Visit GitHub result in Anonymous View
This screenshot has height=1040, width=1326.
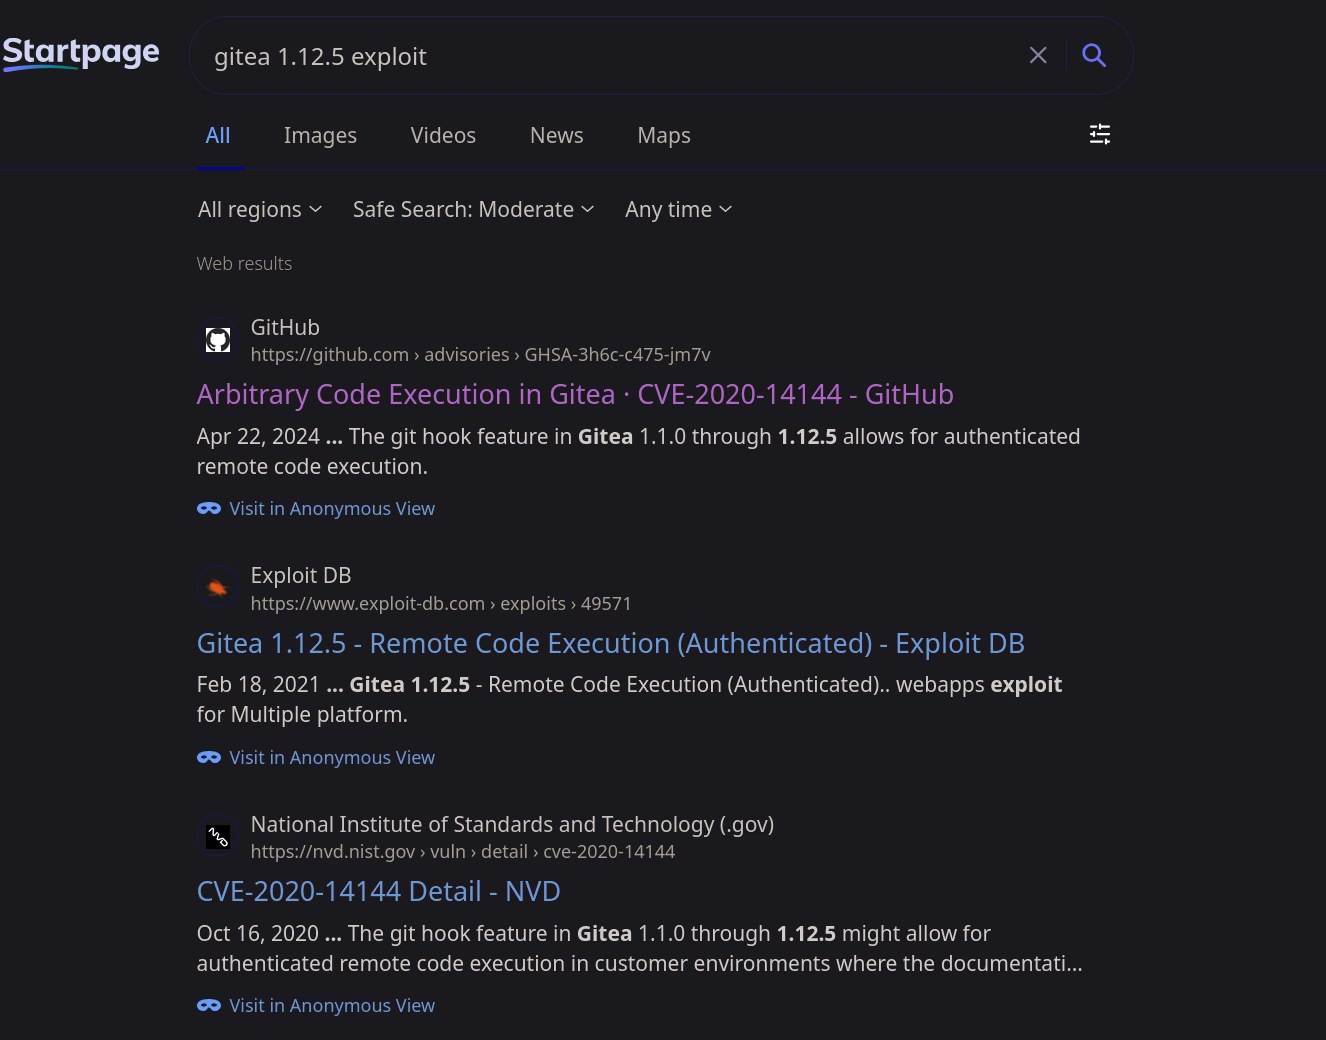[x=332, y=508]
